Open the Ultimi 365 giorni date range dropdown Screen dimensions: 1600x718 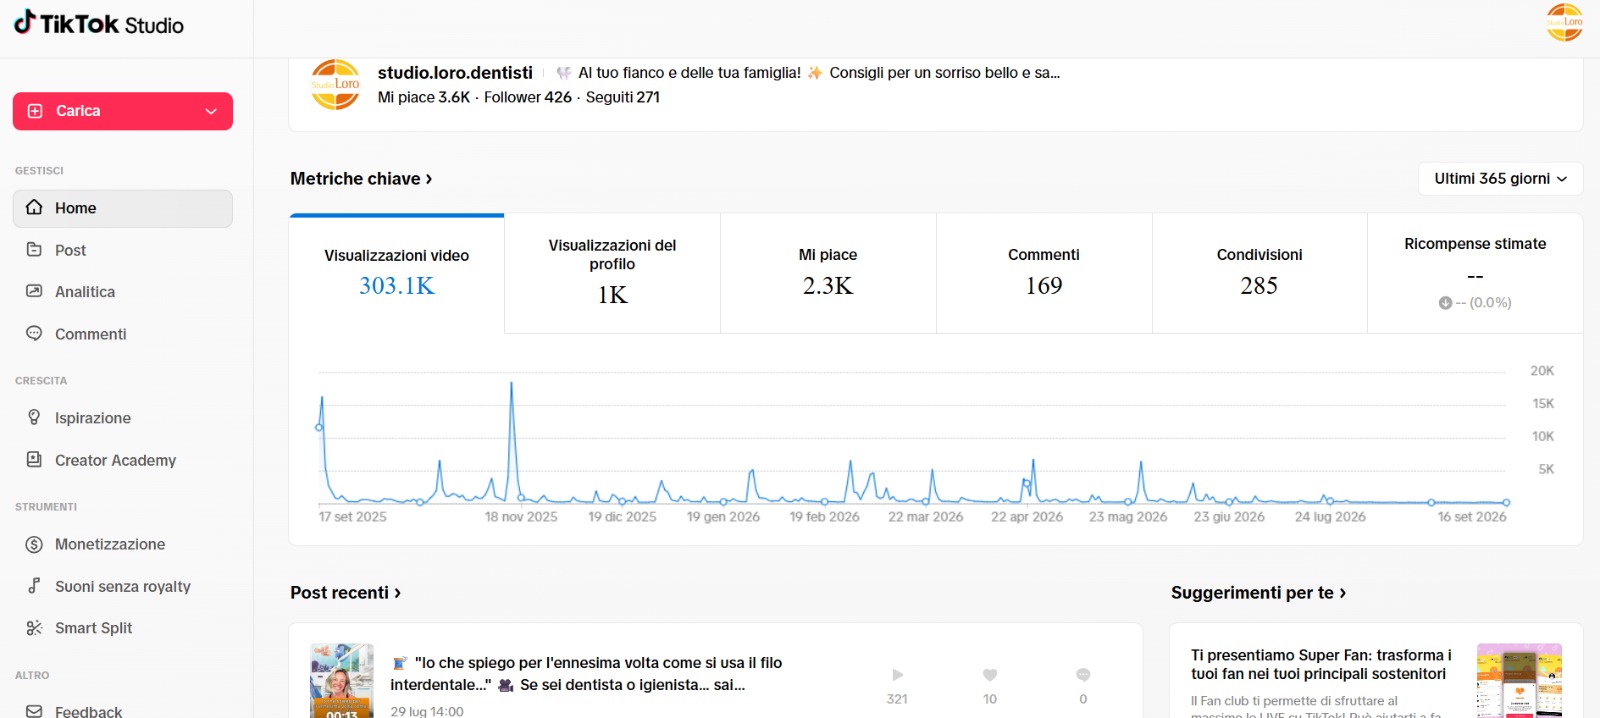pos(1500,179)
